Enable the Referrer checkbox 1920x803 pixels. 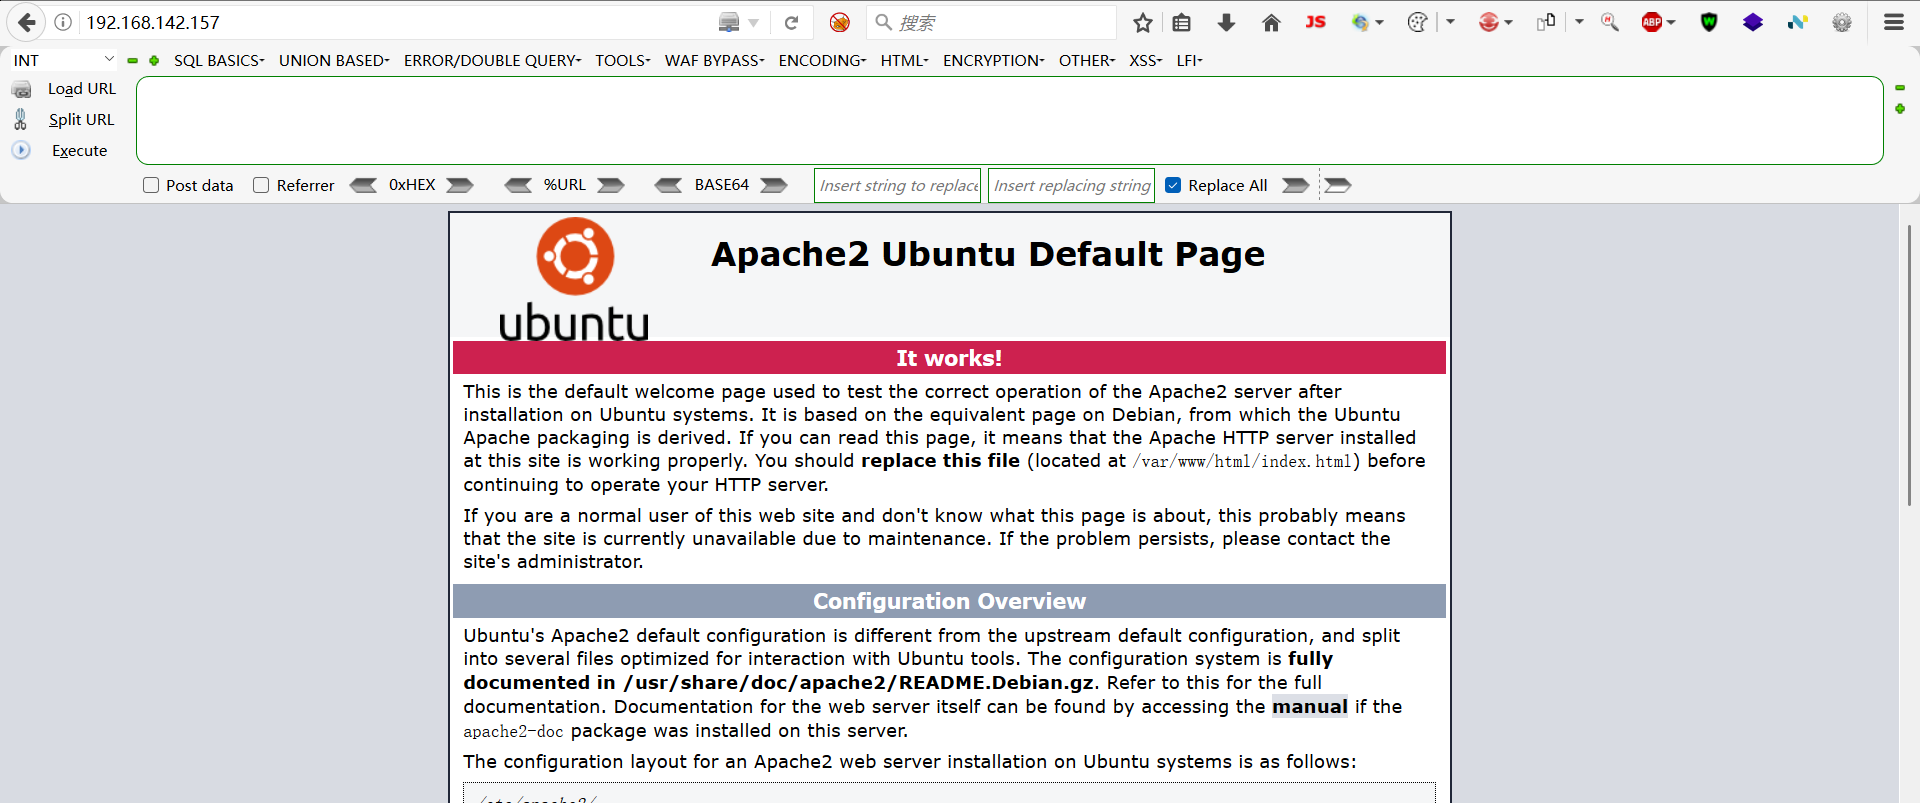click(x=261, y=185)
